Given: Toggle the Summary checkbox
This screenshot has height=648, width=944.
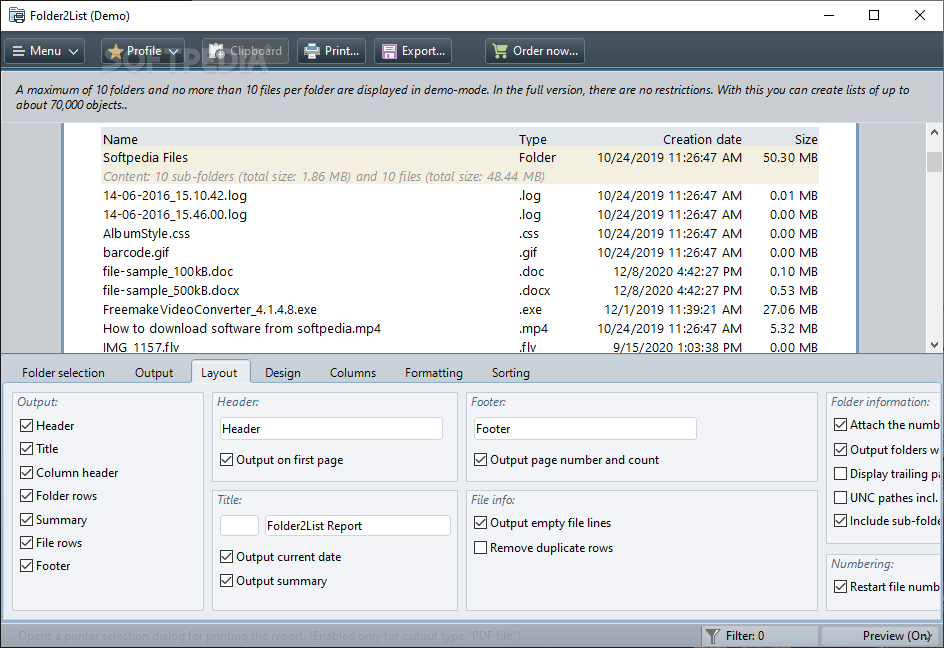Looking at the screenshot, I should pos(26,520).
